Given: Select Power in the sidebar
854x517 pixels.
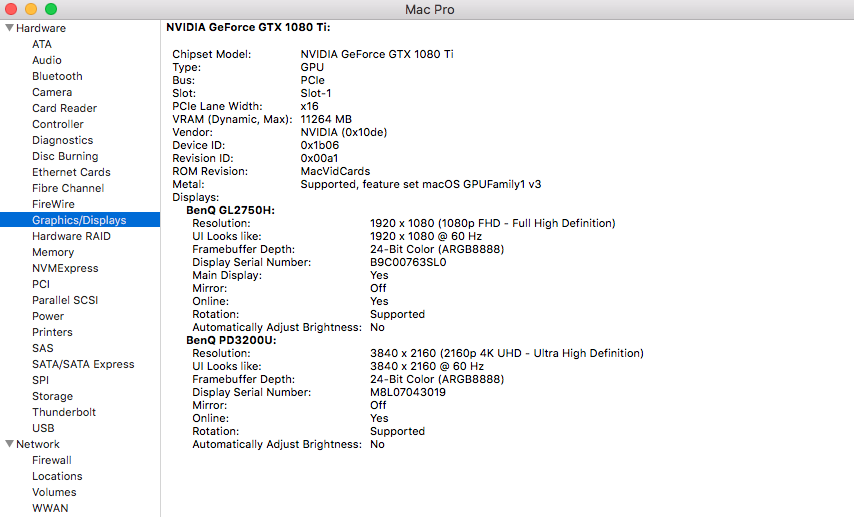Looking at the screenshot, I should pos(48,316).
